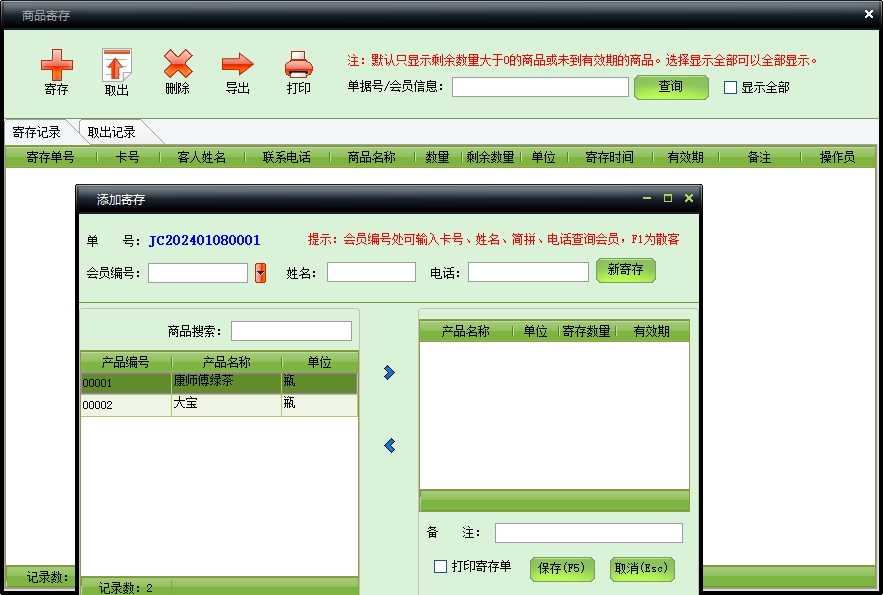Maximize the 添加寄存 dialog
Viewport: 883px width, 595px height.
[x=668, y=199]
